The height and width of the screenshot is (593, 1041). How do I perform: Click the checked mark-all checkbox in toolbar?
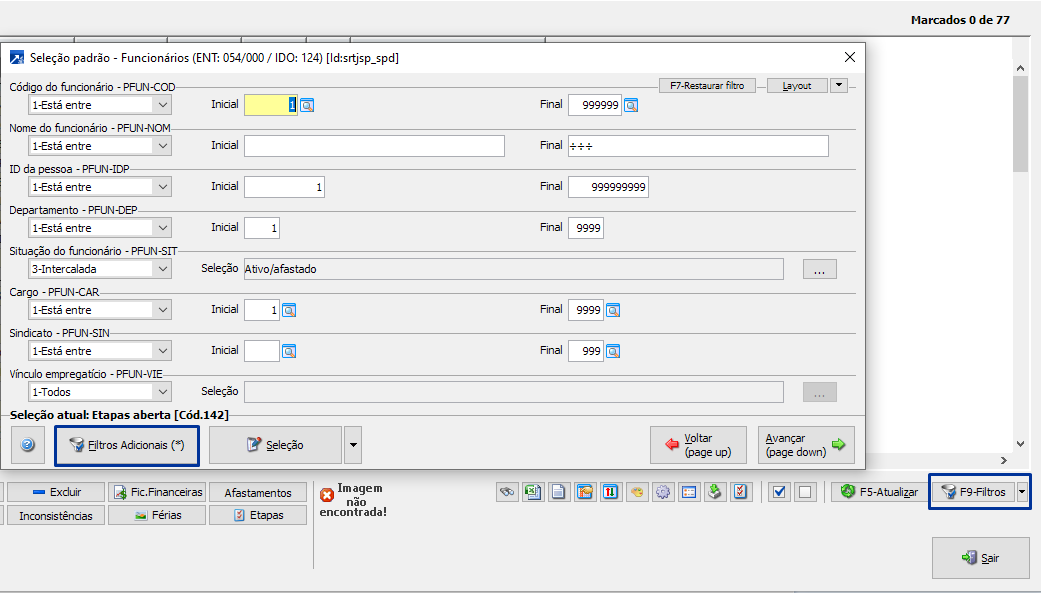click(x=780, y=492)
